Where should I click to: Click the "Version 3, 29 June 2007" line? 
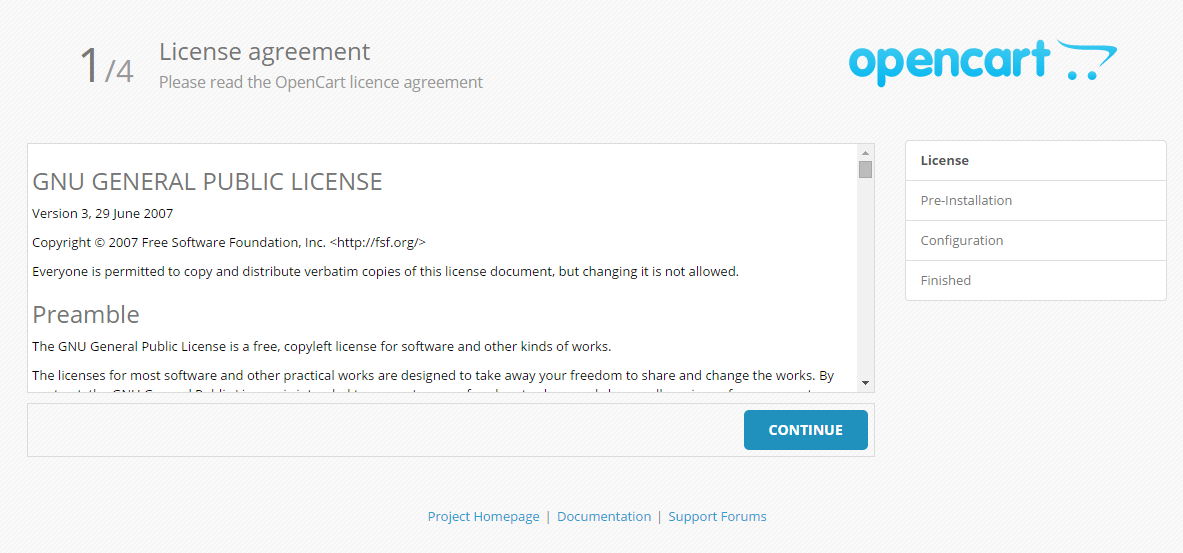click(102, 214)
